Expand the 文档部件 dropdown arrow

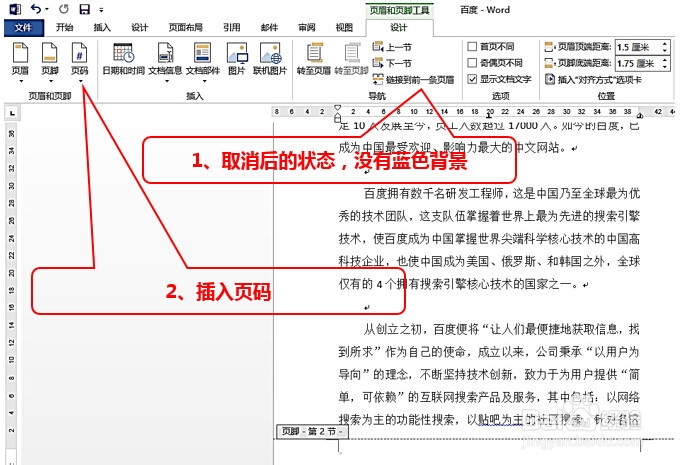pyautogui.click(x=204, y=81)
